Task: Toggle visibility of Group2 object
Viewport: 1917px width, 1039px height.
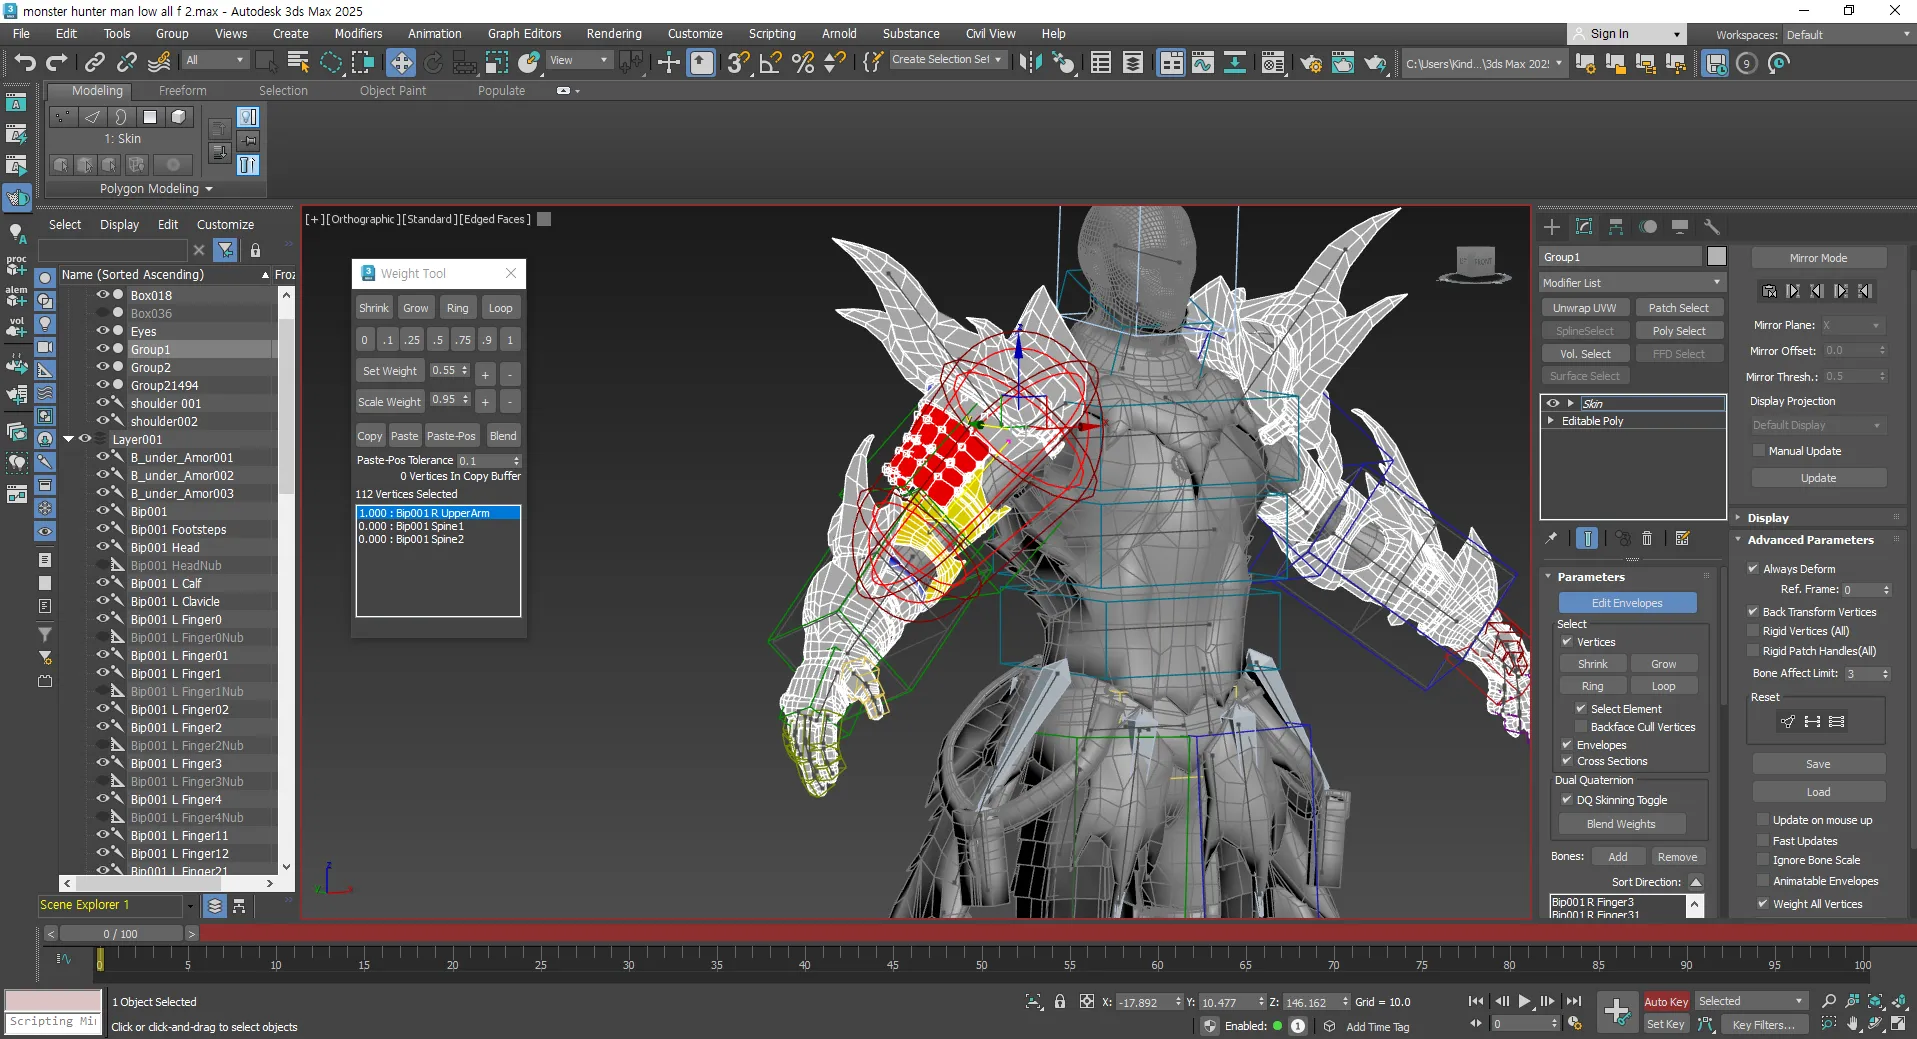Action: point(102,367)
